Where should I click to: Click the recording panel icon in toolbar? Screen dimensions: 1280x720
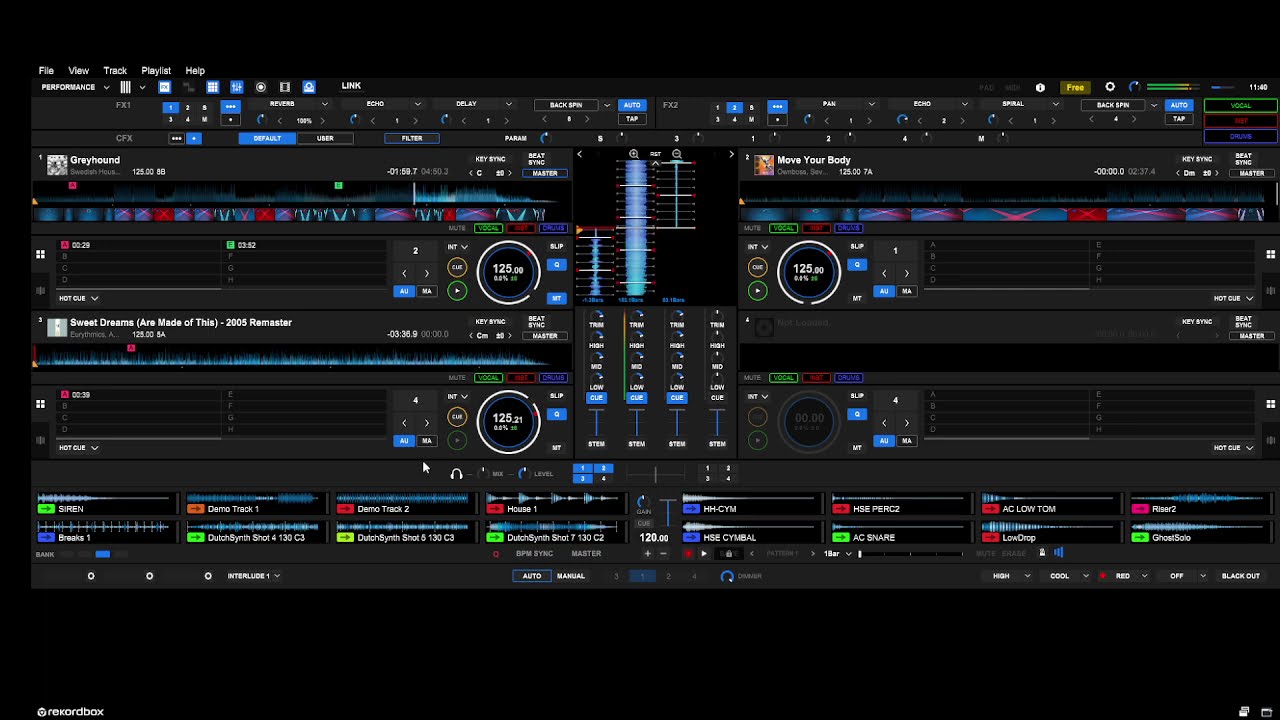[x=261, y=87]
